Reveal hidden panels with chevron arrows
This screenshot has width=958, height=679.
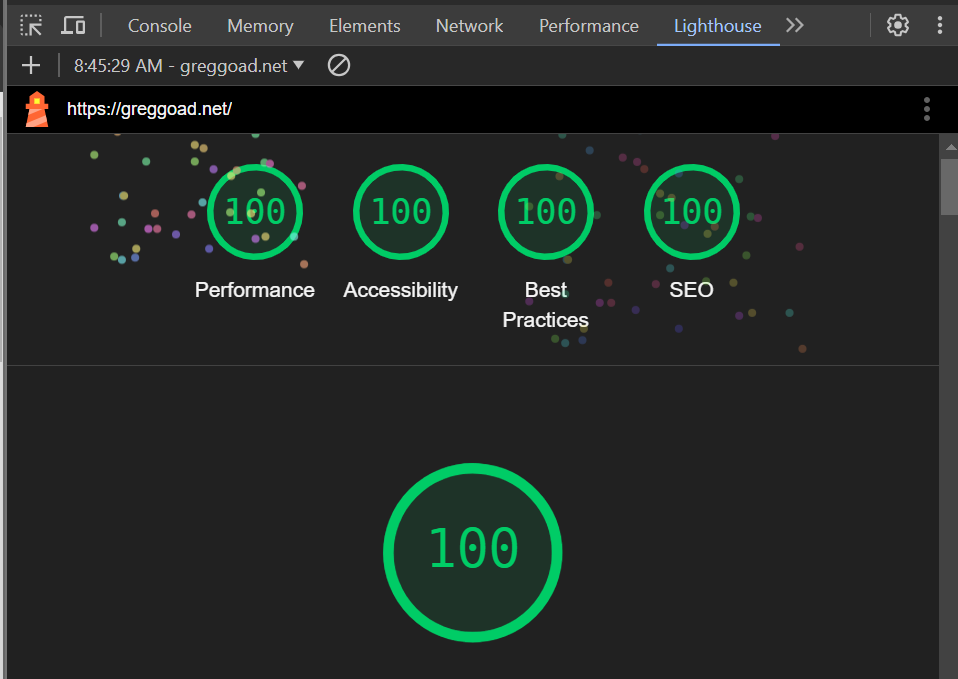[x=794, y=25]
